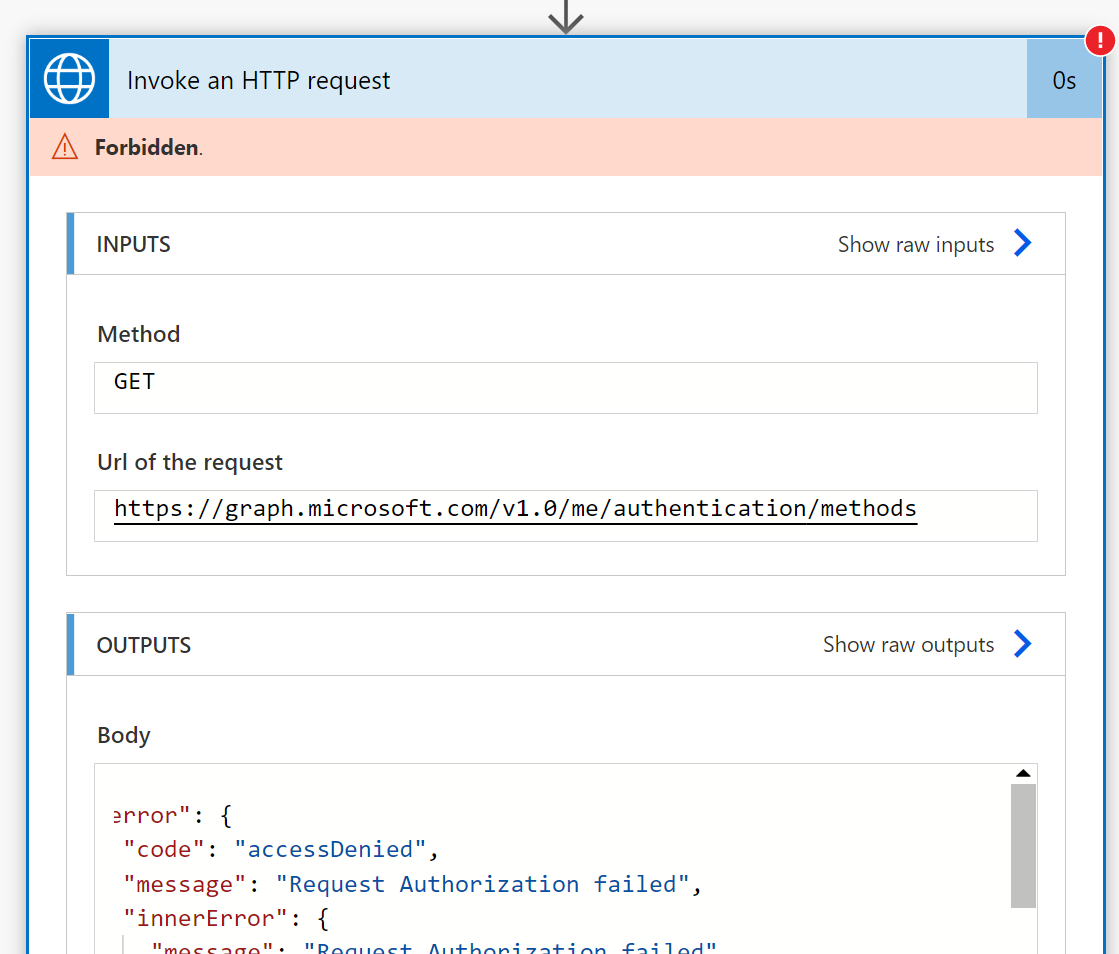This screenshot has width=1119, height=954.
Task: Click the INPUTS section heading
Action: point(133,244)
